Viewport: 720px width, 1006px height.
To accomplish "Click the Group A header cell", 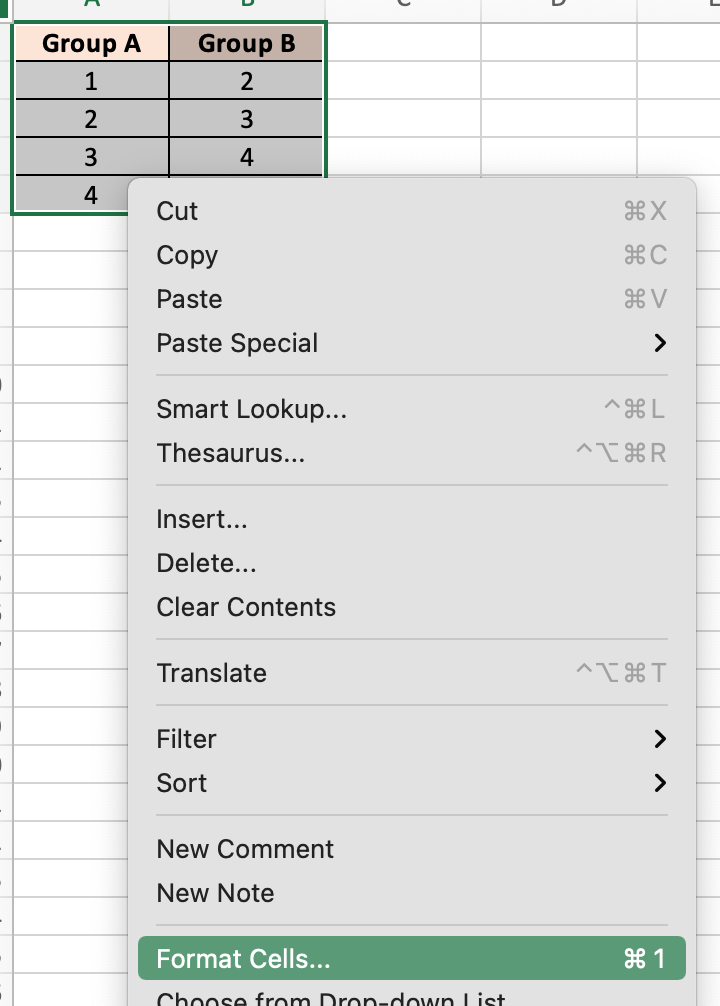I will pos(91,44).
